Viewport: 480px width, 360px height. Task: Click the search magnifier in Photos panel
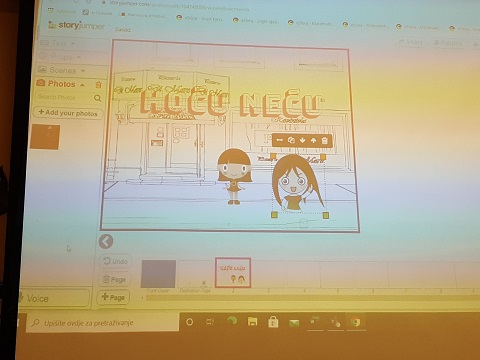point(97,98)
